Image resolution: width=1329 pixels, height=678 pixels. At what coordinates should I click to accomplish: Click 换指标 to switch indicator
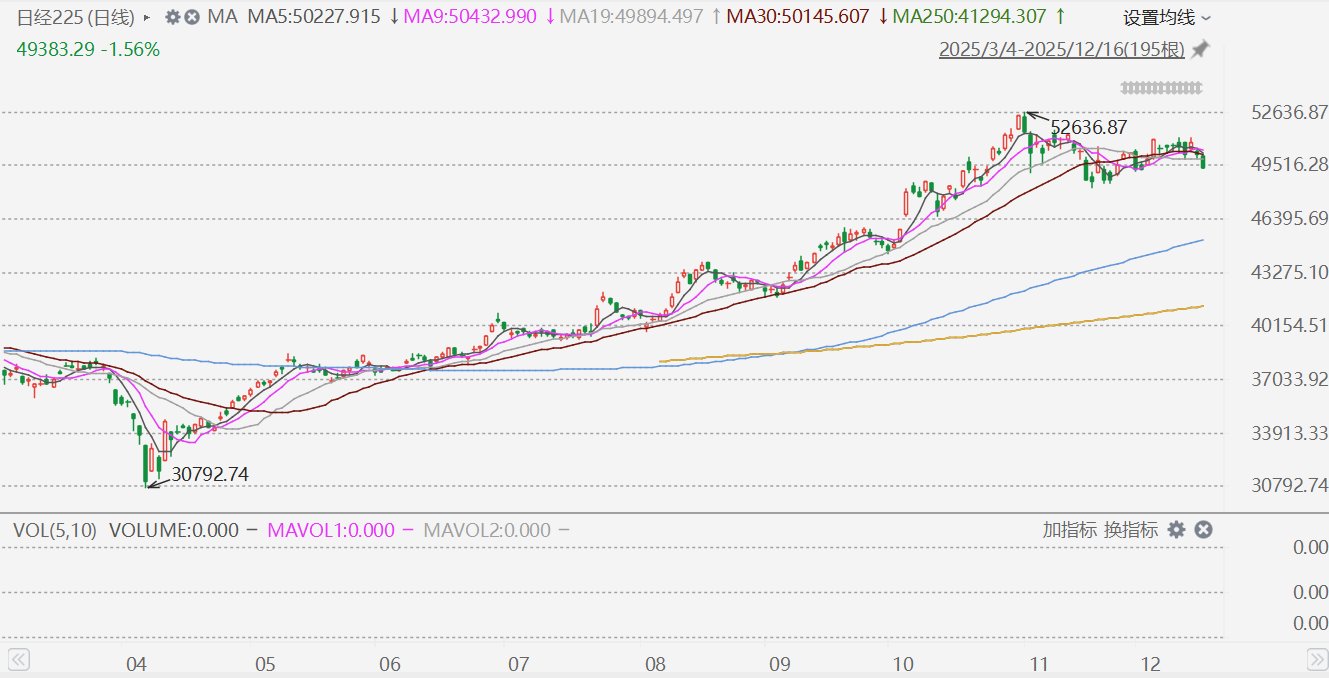(1131, 530)
